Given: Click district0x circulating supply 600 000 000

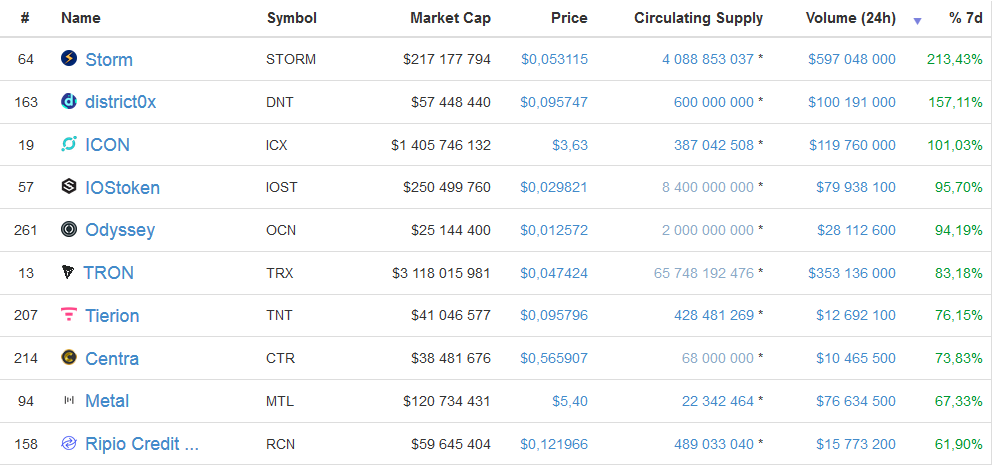Looking at the screenshot, I should 708,102.
